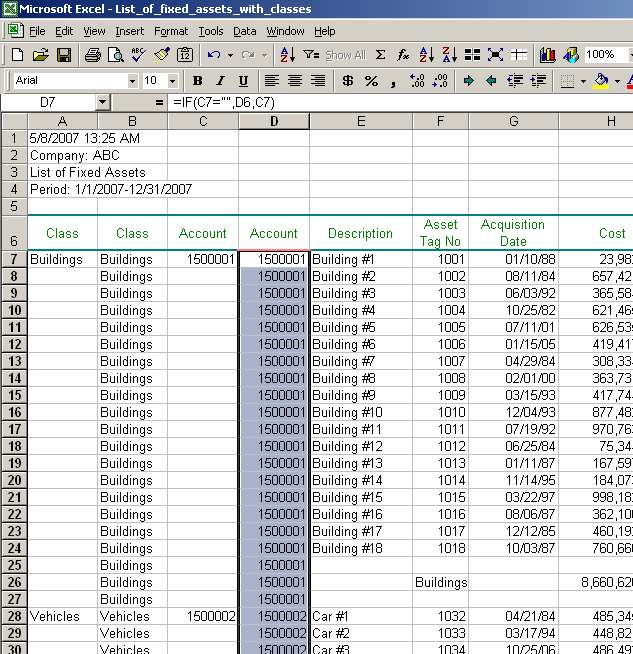Open Print Preview icon
The height and width of the screenshot is (654, 633).
pyautogui.click(x=116, y=55)
